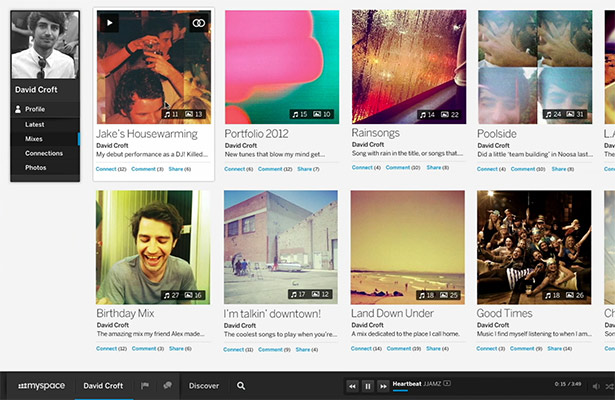Click the Good Times mix title
The width and height of the screenshot is (615, 400).
tap(504, 313)
